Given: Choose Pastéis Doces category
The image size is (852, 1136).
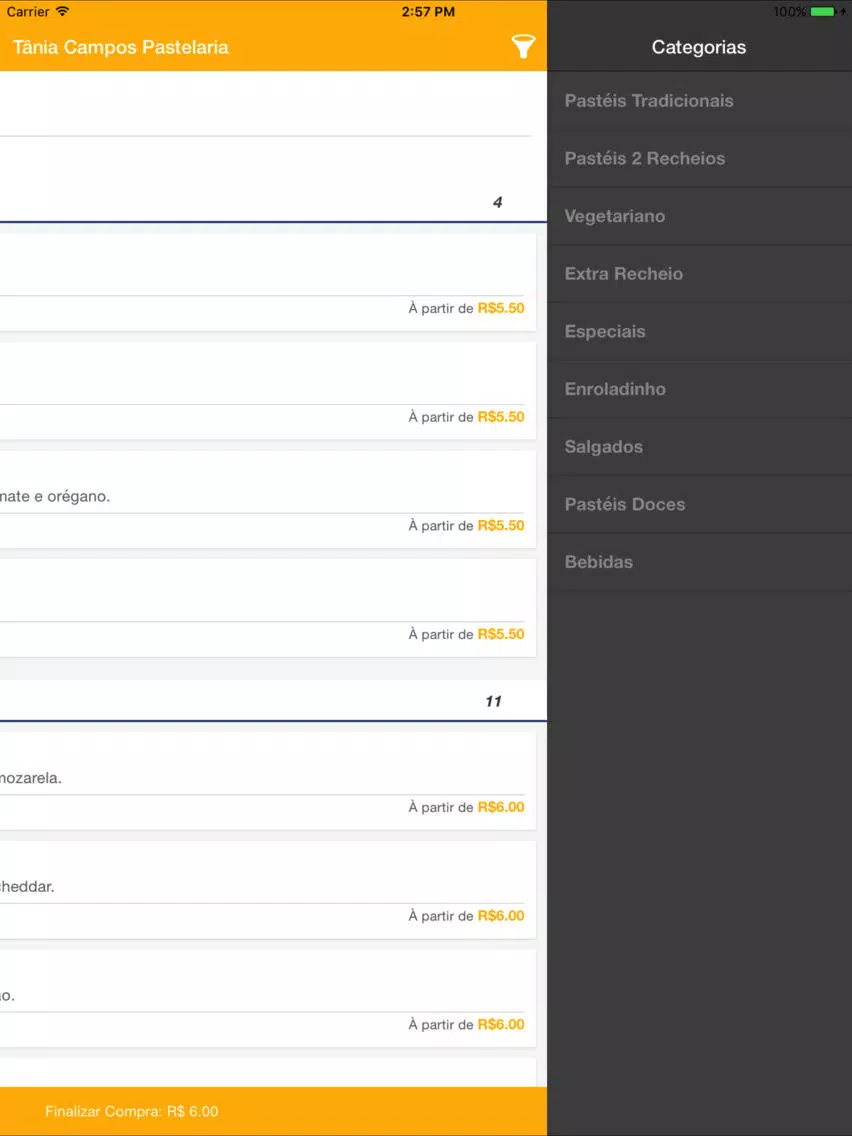Looking at the screenshot, I should [699, 504].
